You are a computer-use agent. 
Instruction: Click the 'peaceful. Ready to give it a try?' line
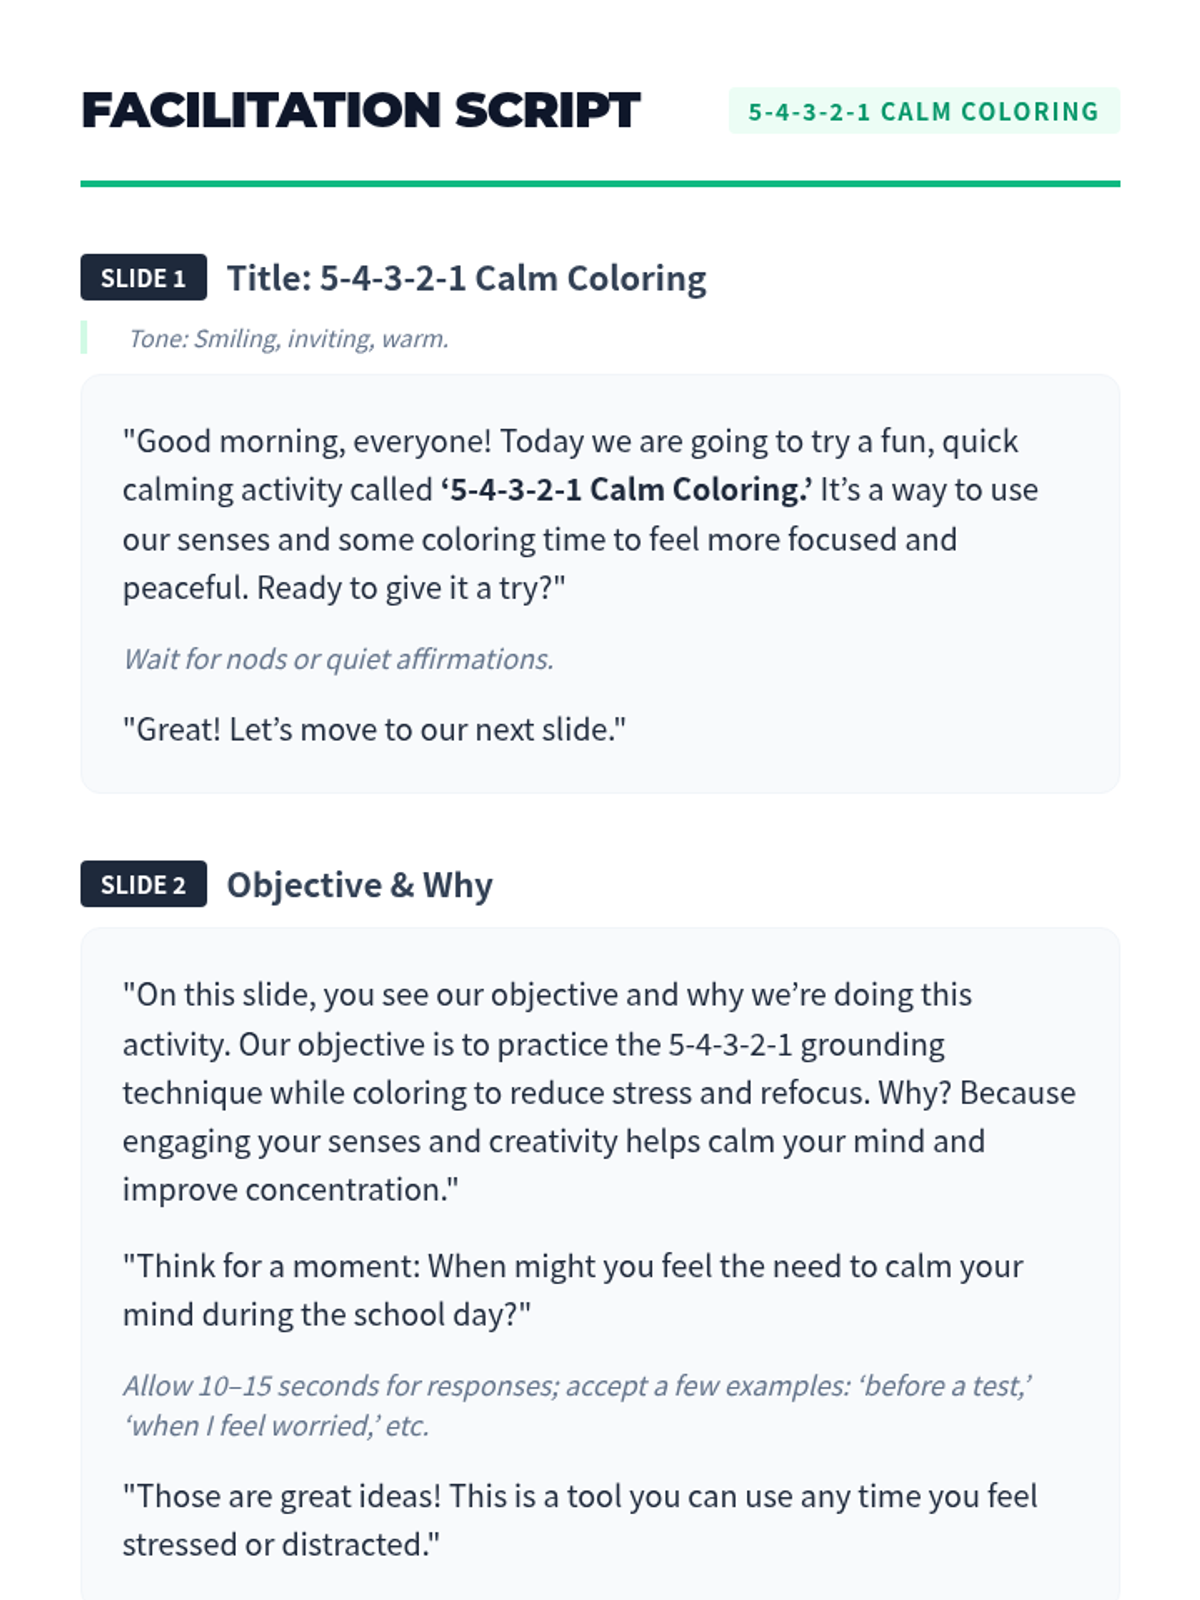344,588
